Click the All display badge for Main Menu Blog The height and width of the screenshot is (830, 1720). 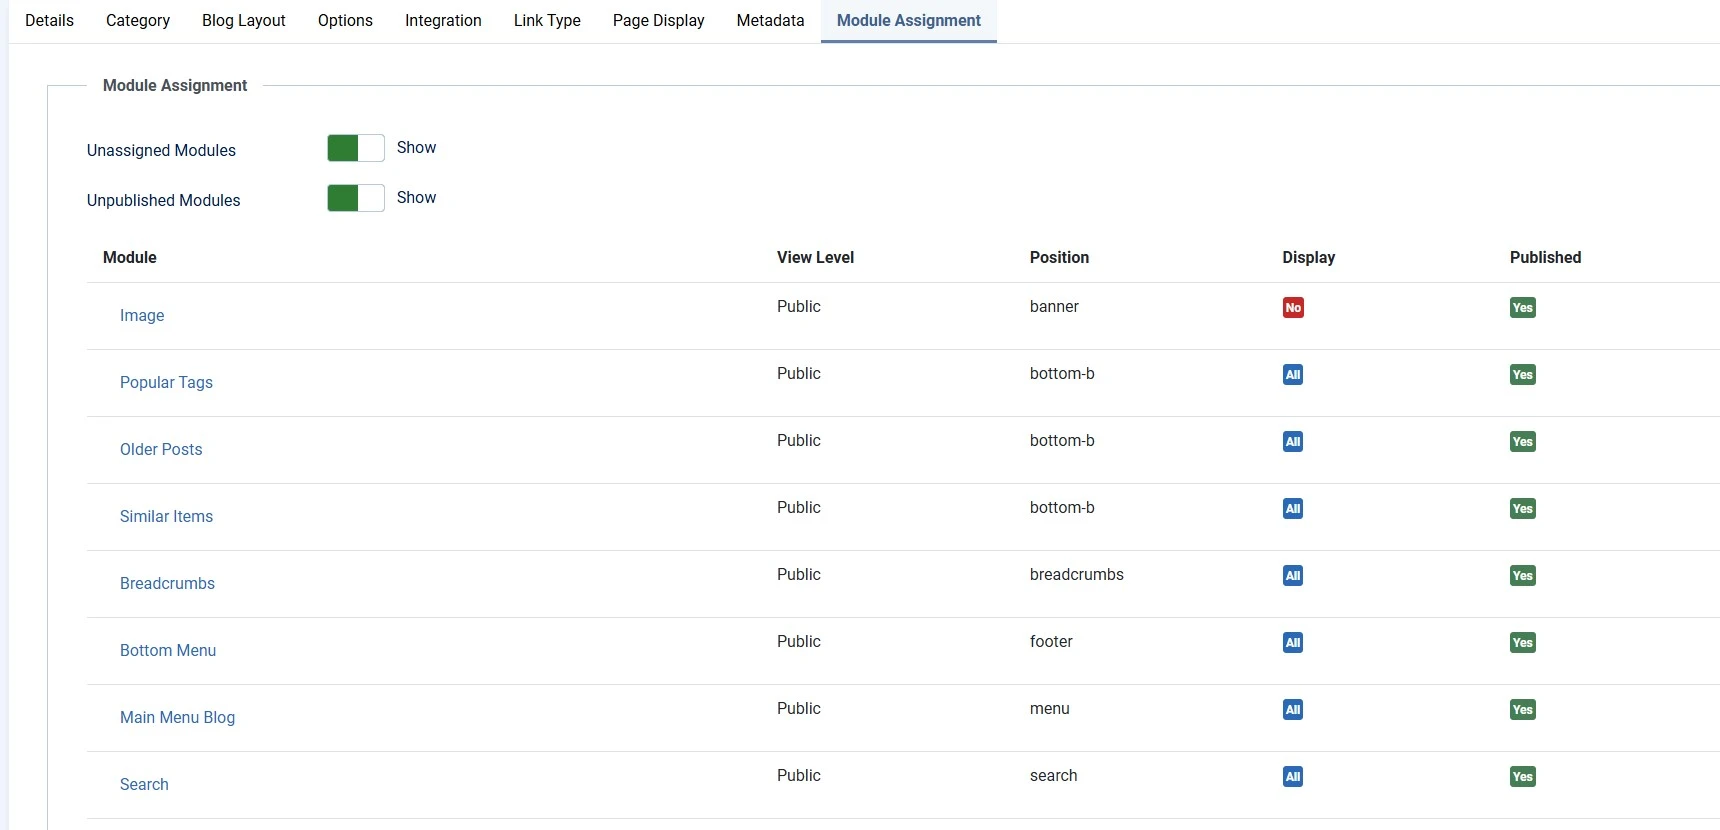pos(1293,710)
